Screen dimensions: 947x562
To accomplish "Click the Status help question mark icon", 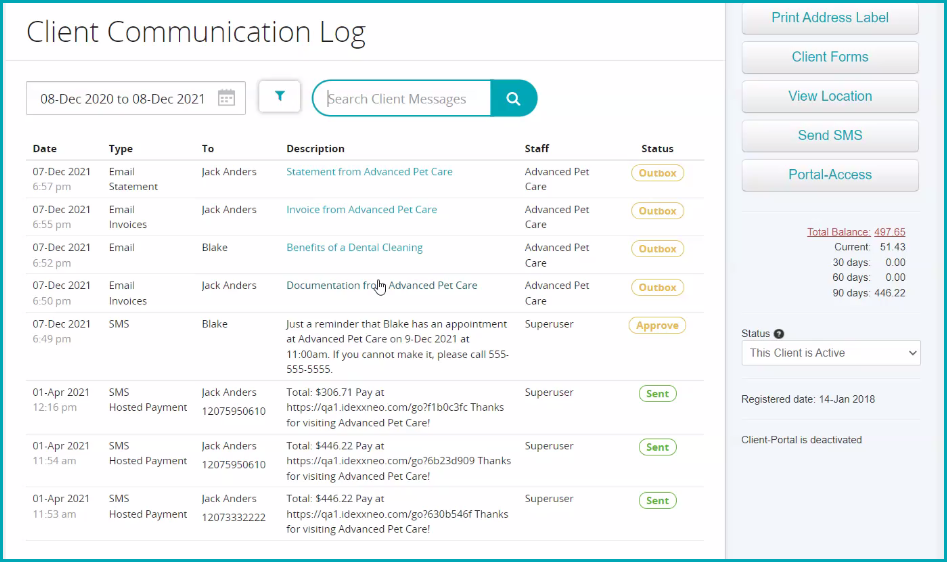I will point(779,334).
